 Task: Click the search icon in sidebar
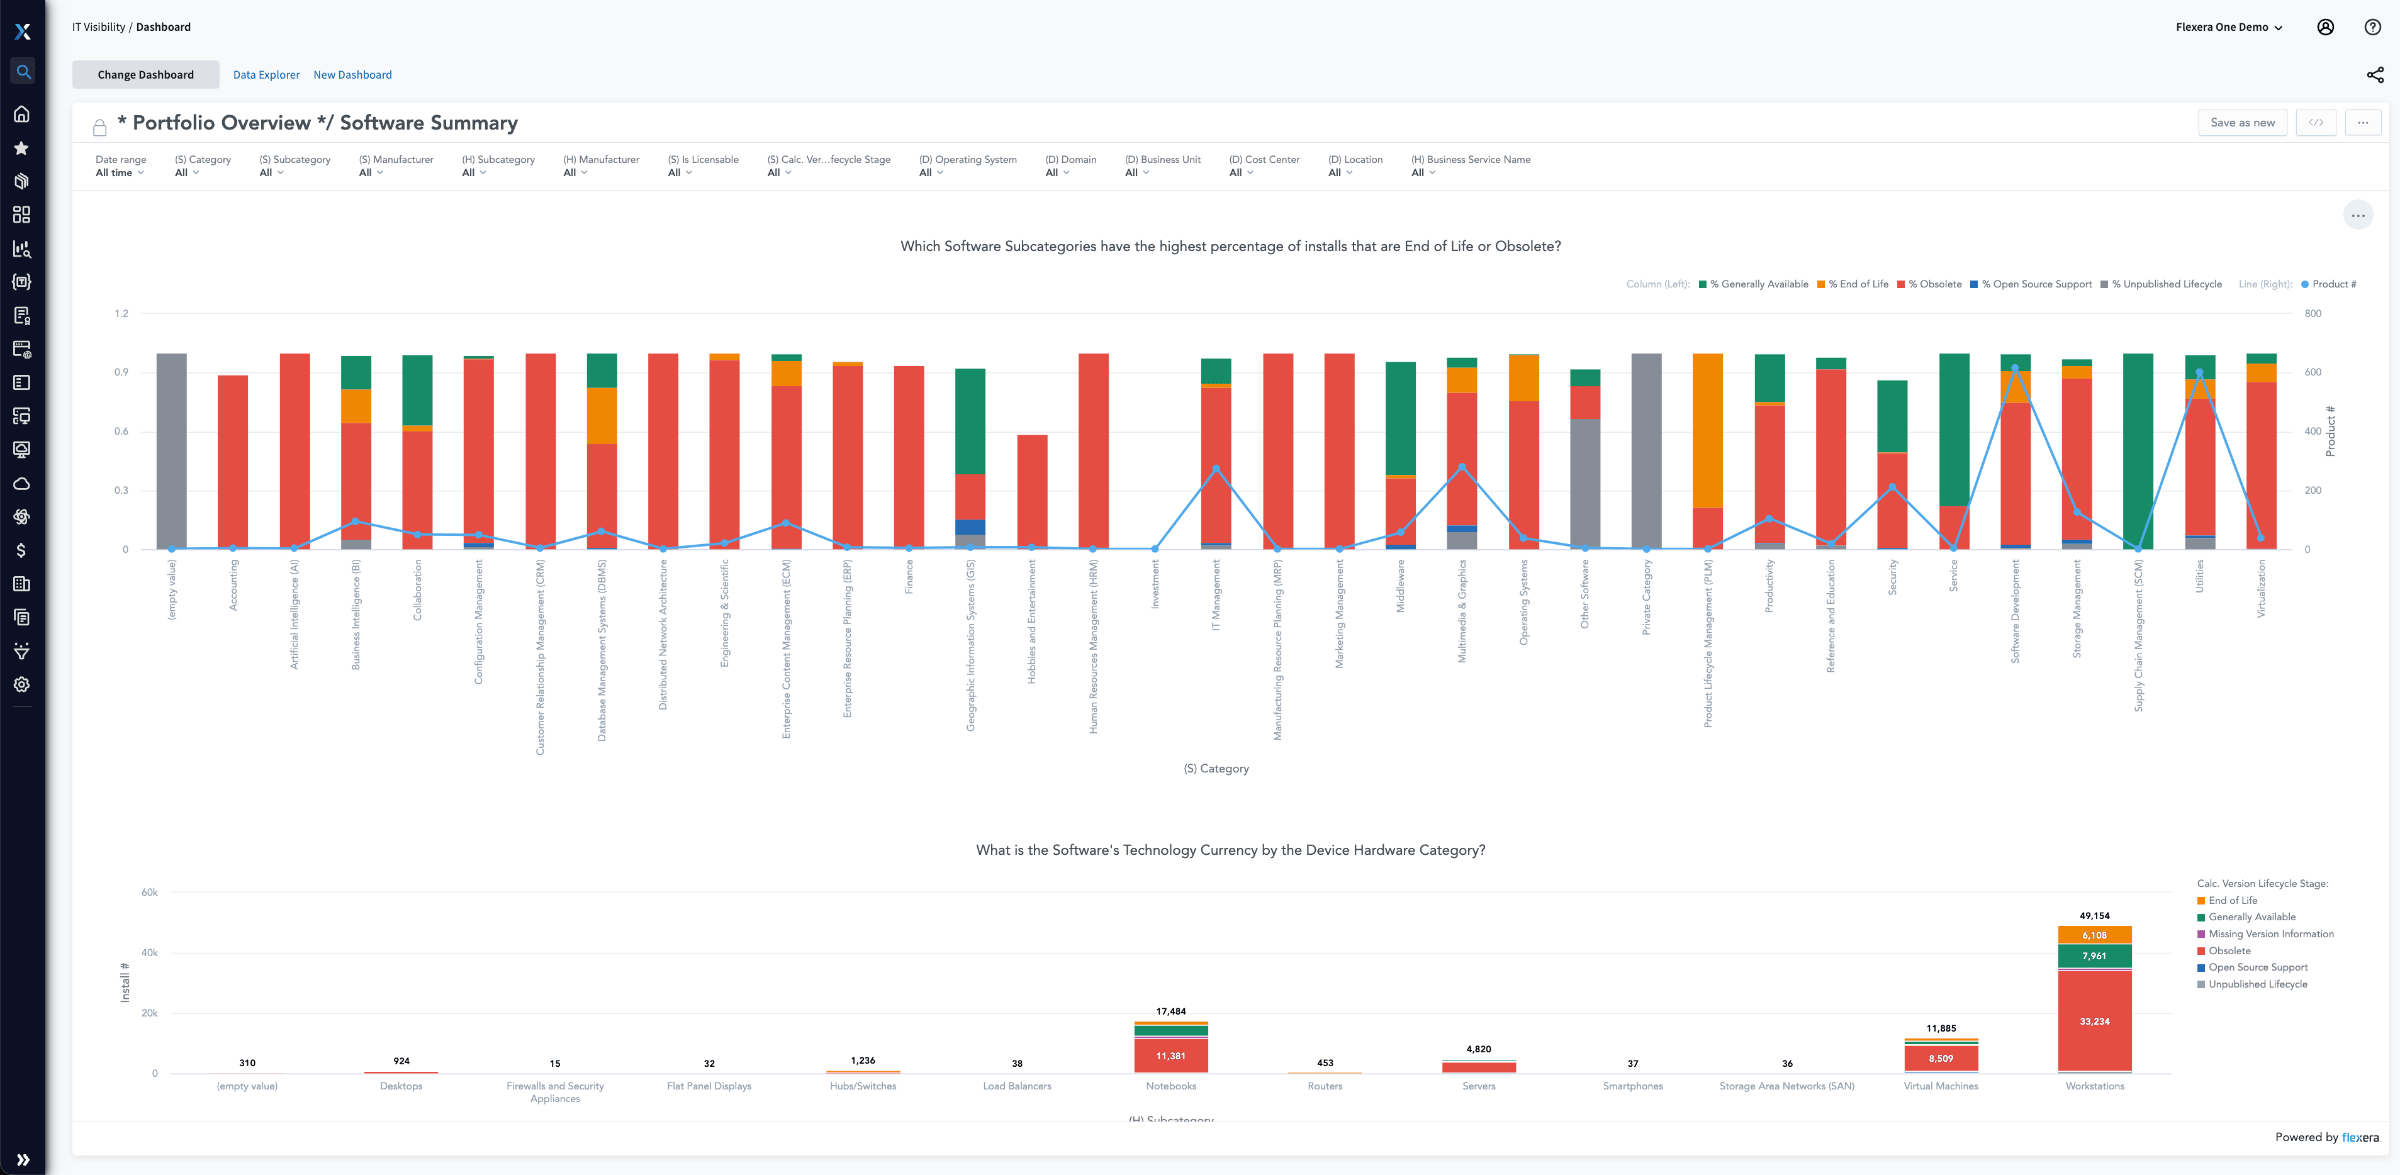23,72
